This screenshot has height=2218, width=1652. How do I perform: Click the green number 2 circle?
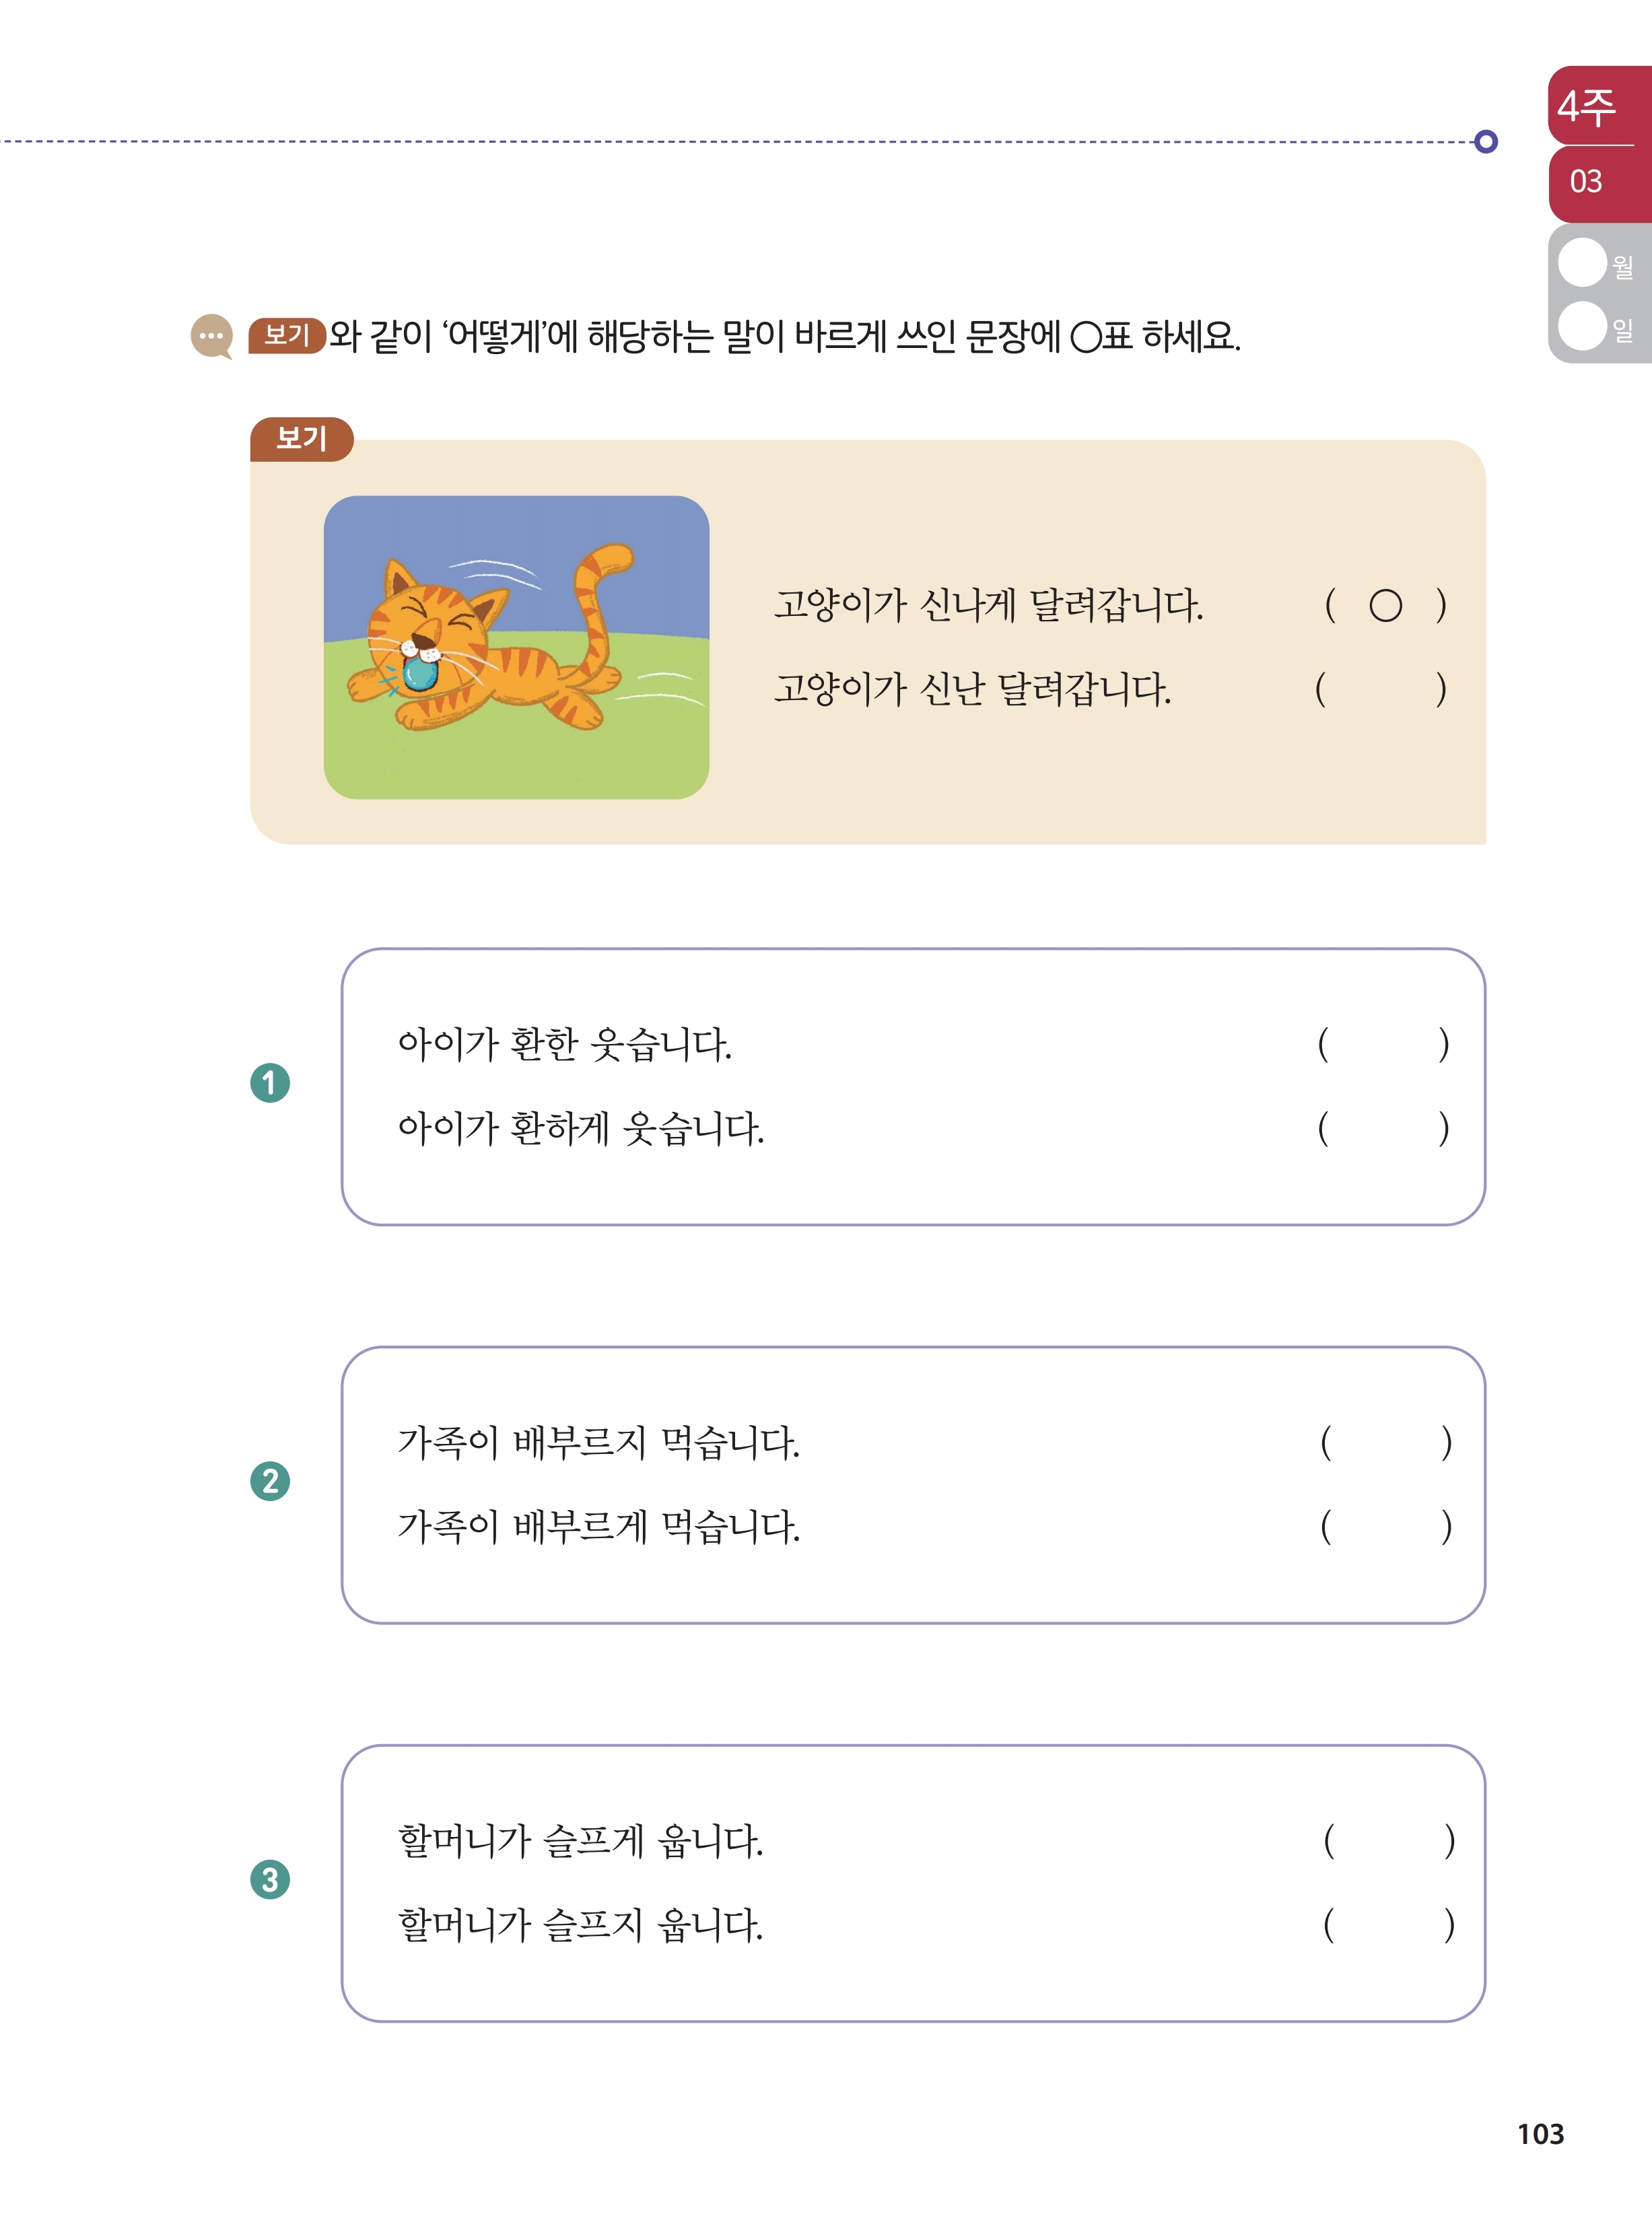270,1481
